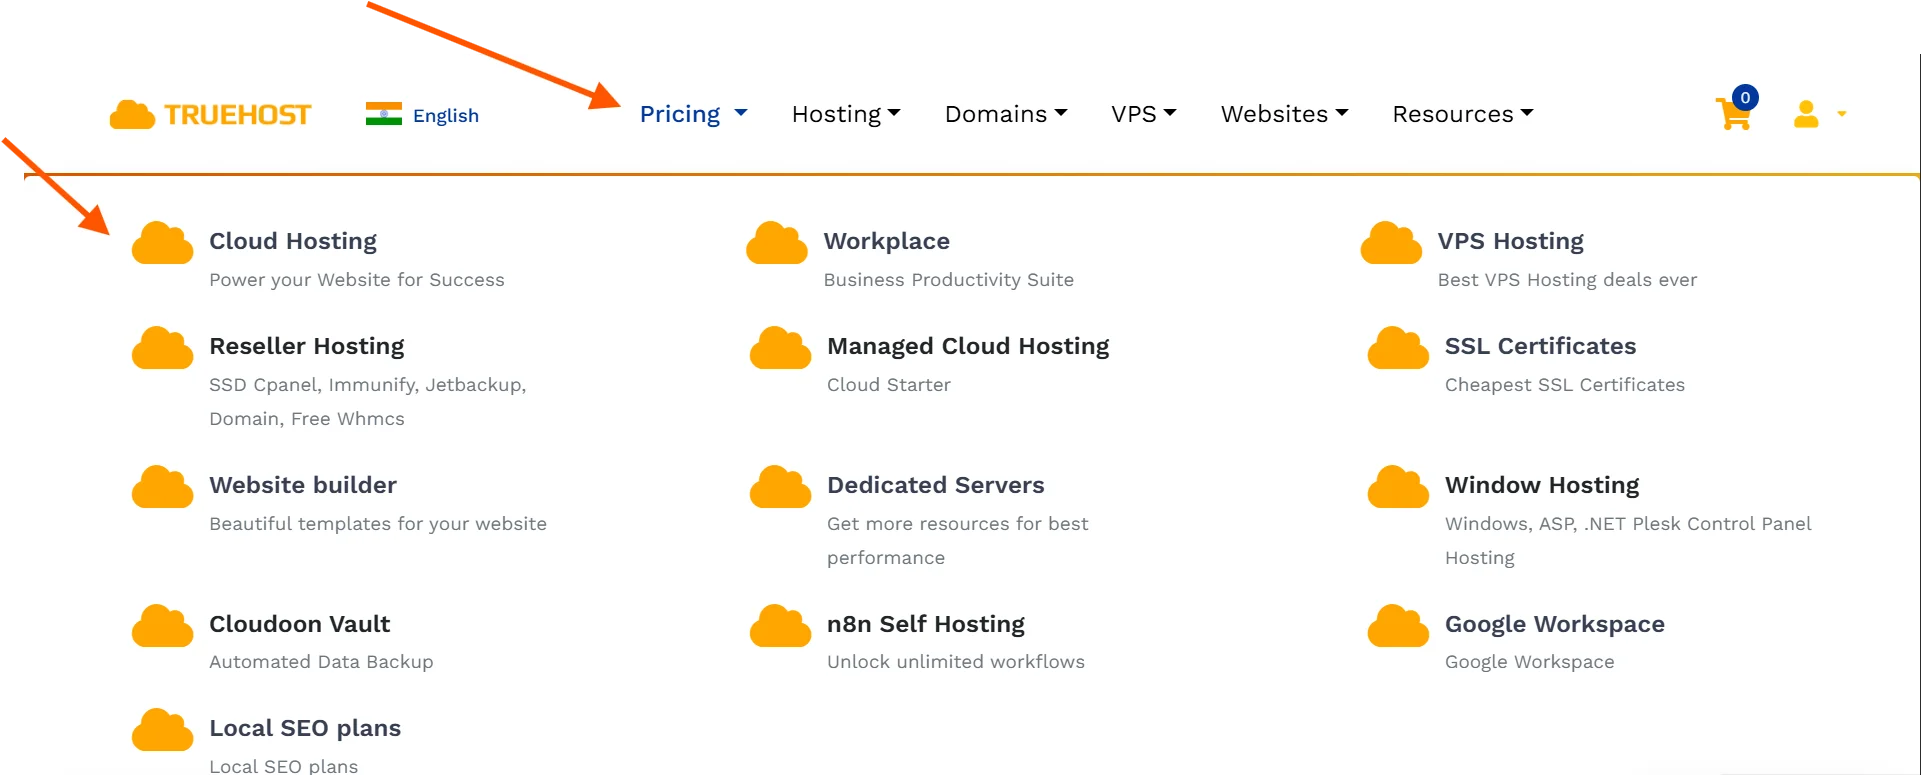Open the Domains menu

point(996,114)
